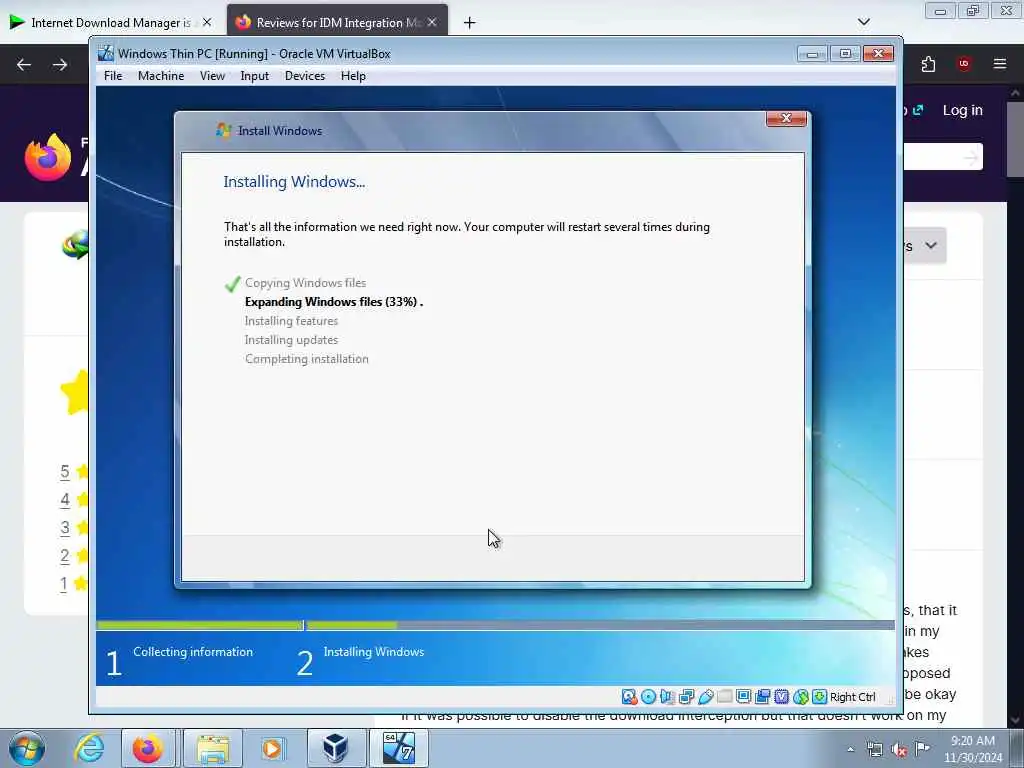Click the optical disc icon in VirtualBox status bar
The image size is (1024, 768).
(x=648, y=697)
